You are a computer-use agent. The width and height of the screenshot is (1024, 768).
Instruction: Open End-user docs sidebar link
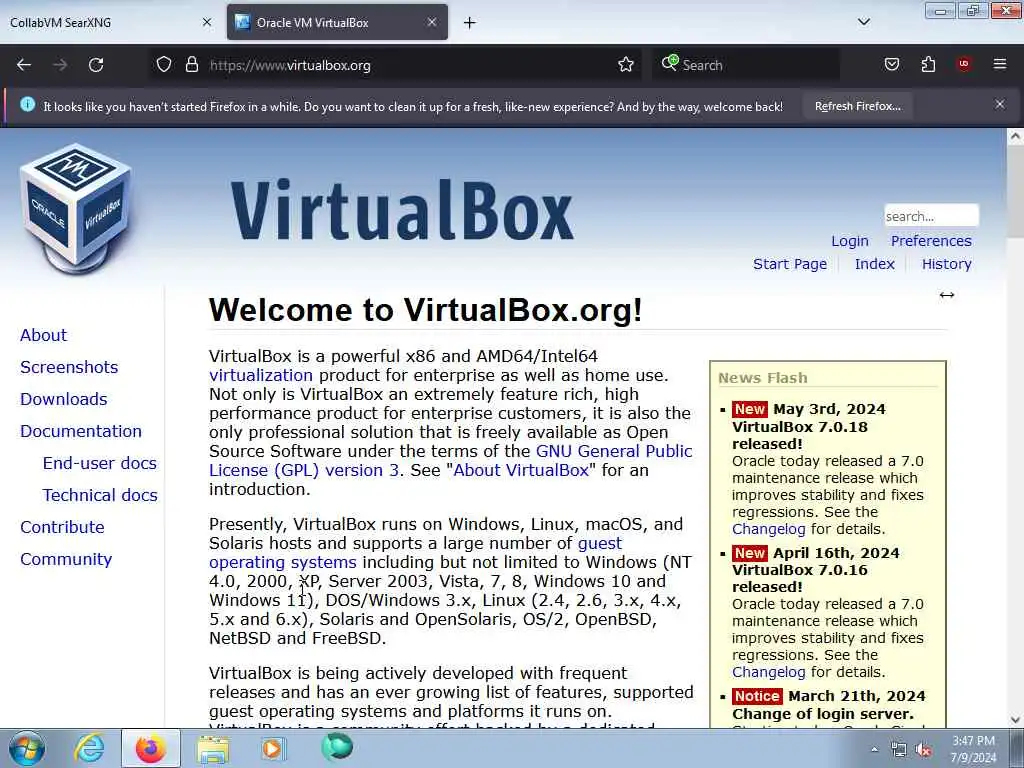[x=99, y=463]
